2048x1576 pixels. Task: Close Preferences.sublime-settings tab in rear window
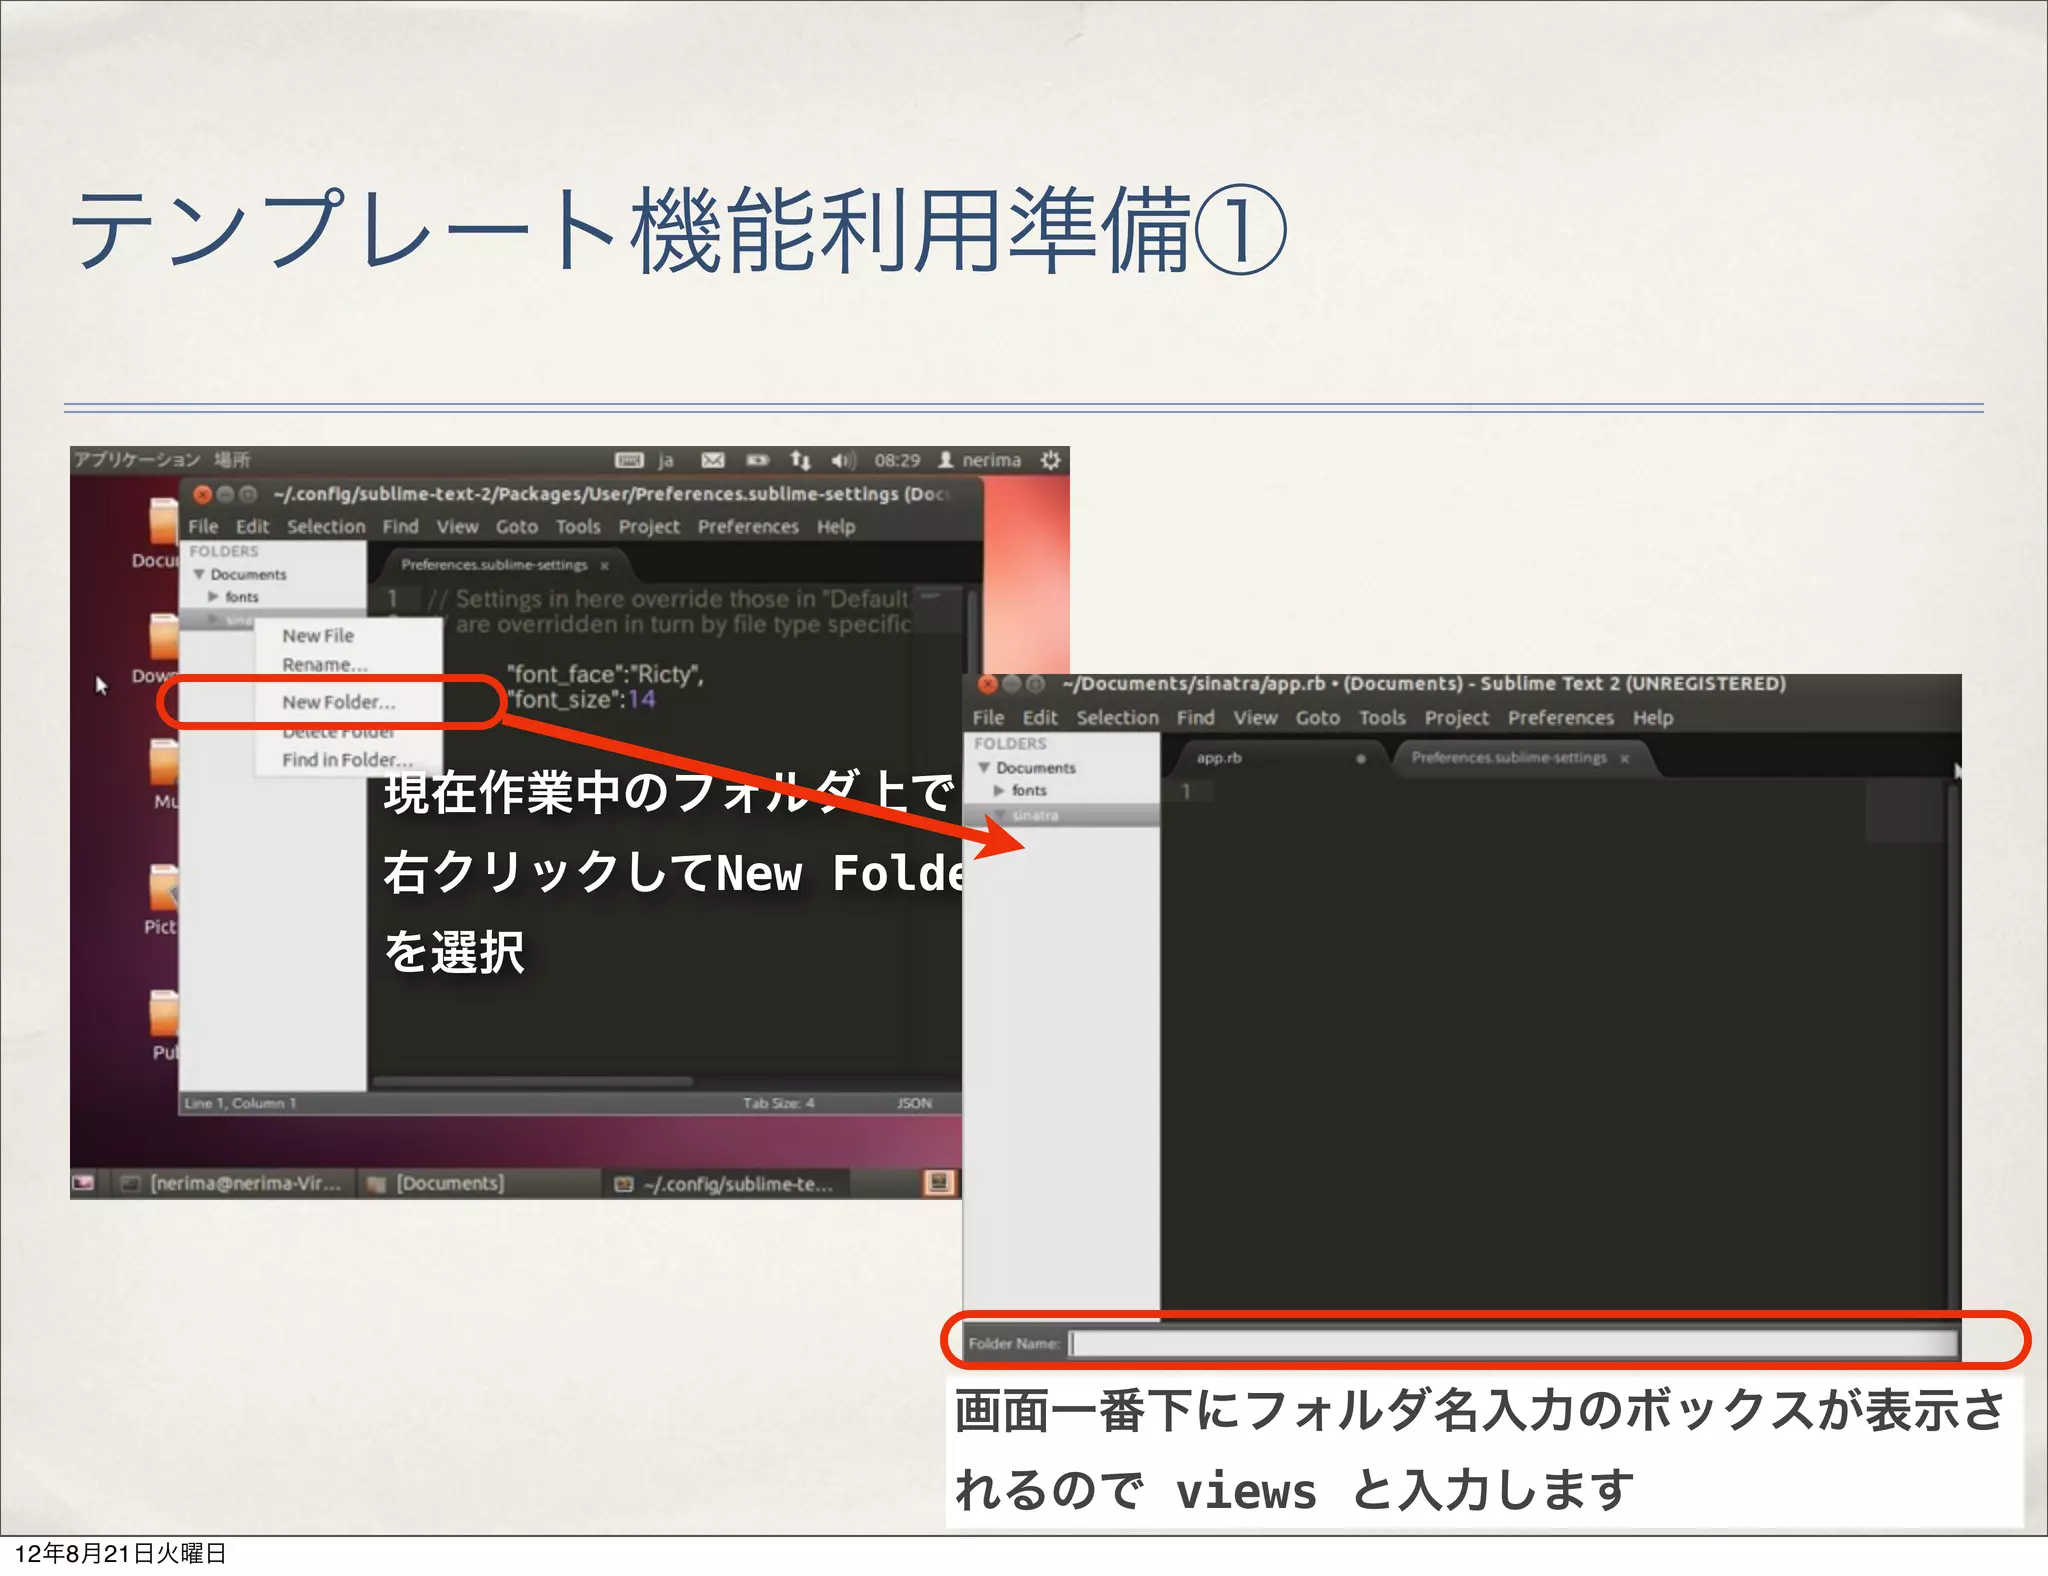[x=604, y=566]
